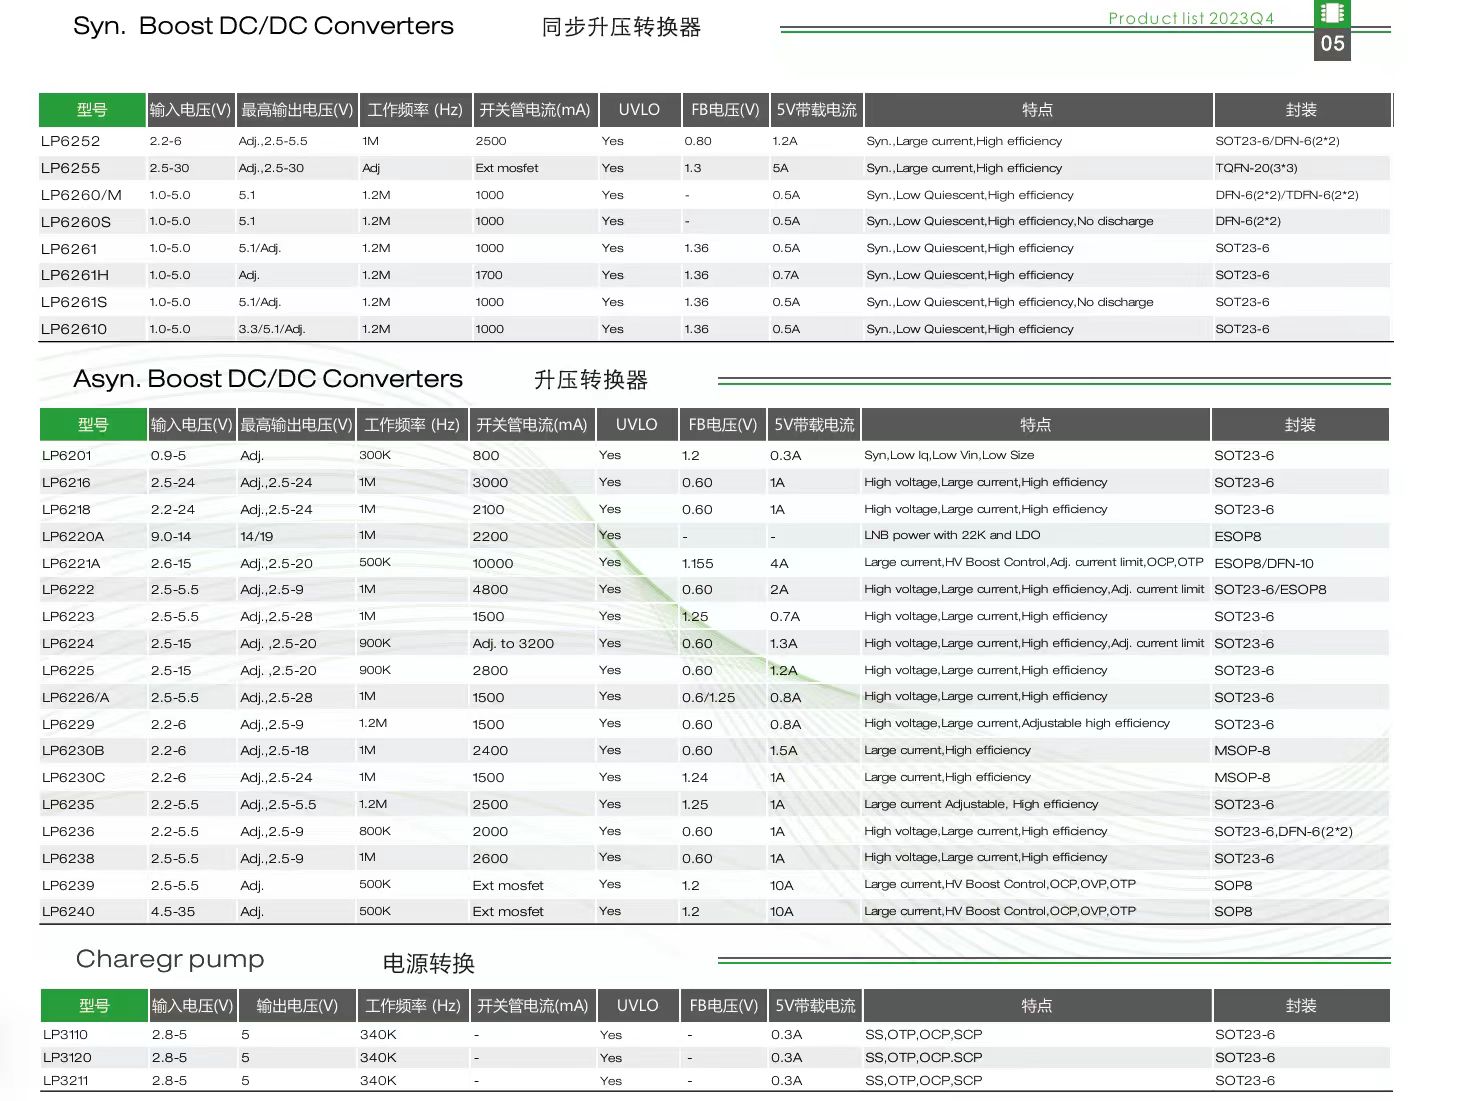Click the 'Product list 2023Q4' header text
1468x1101 pixels.
(x=1191, y=18)
